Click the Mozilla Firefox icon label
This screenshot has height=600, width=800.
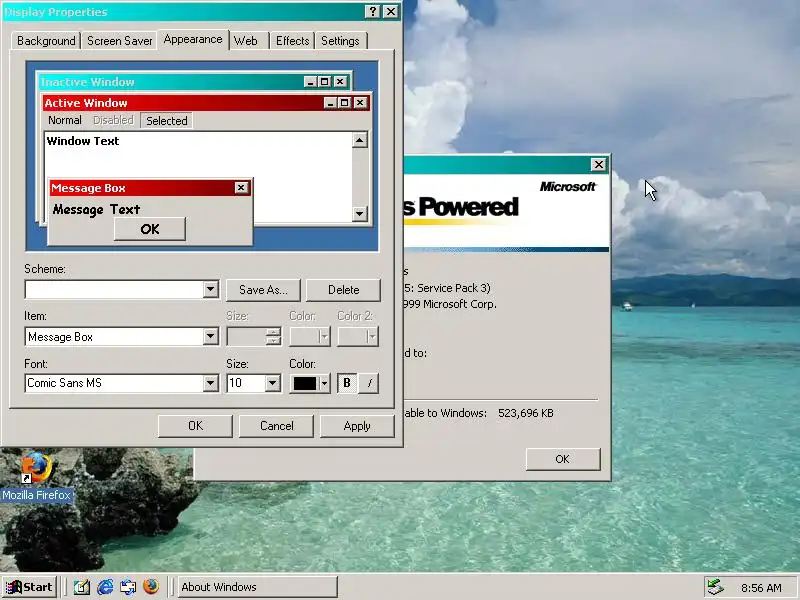point(36,495)
